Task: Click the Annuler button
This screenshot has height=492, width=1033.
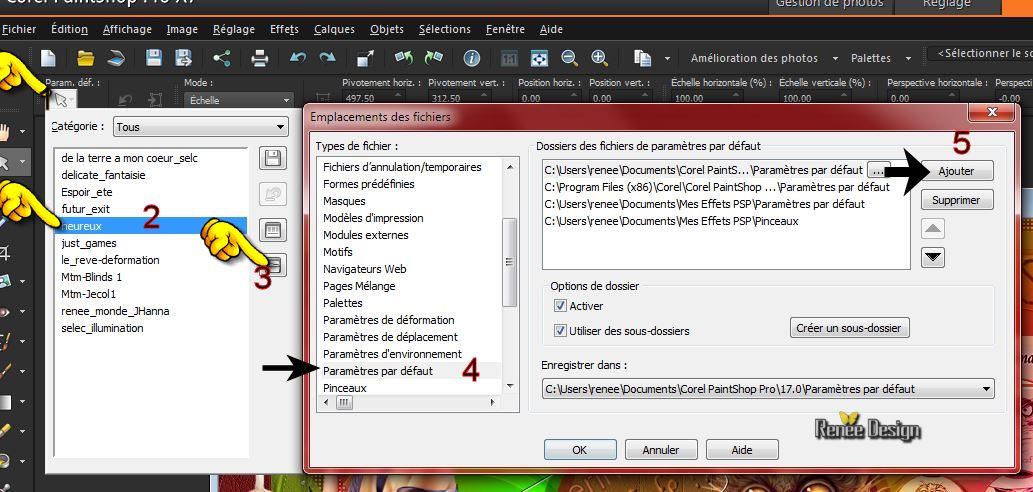Action: click(661, 450)
